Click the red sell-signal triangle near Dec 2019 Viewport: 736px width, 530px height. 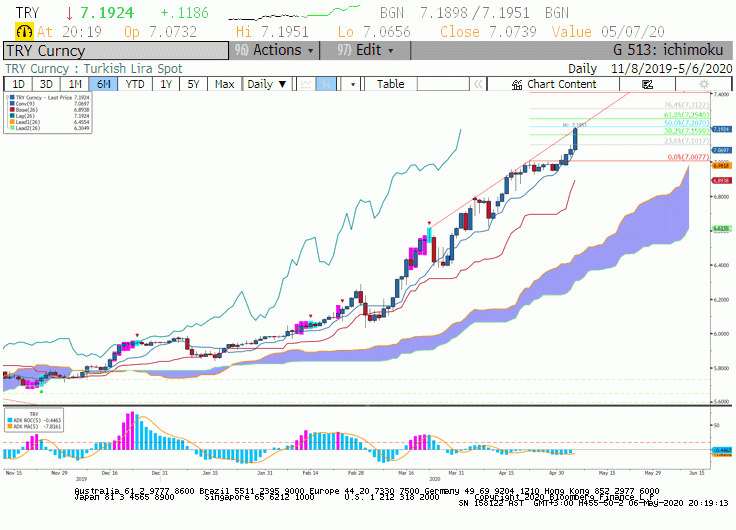tap(137, 335)
